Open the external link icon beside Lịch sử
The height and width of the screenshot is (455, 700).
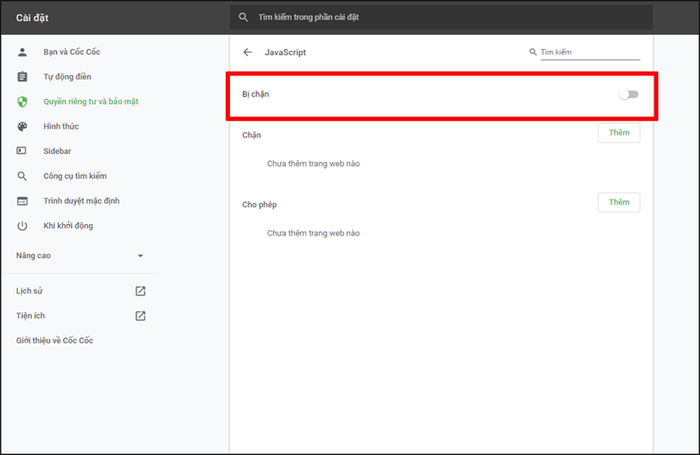140,291
